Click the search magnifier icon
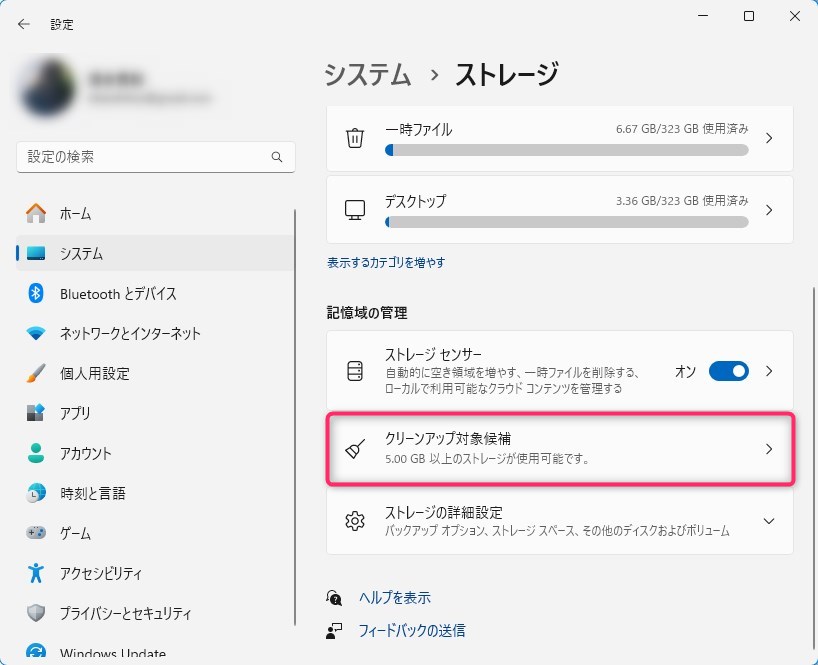This screenshot has width=818, height=665. pos(277,158)
